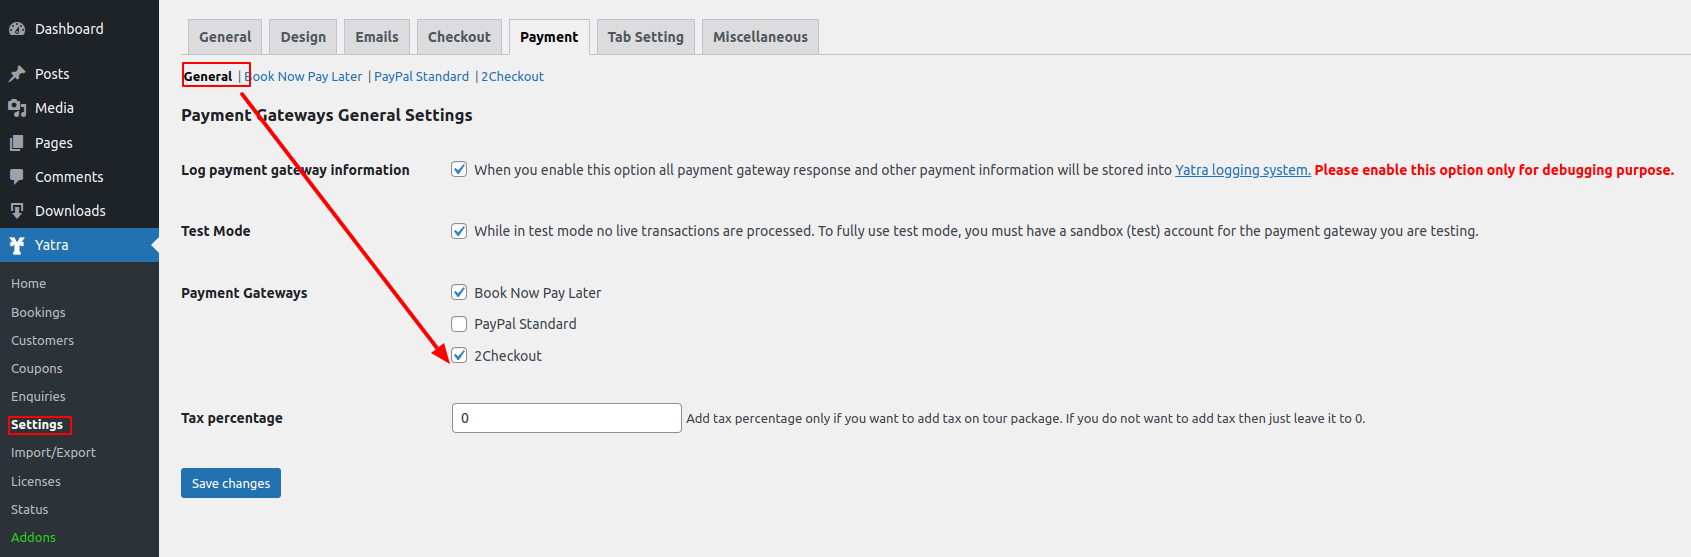Image resolution: width=1691 pixels, height=557 pixels.
Task: Untick the 2Checkout gateway checkbox
Action: pyautogui.click(x=459, y=355)
